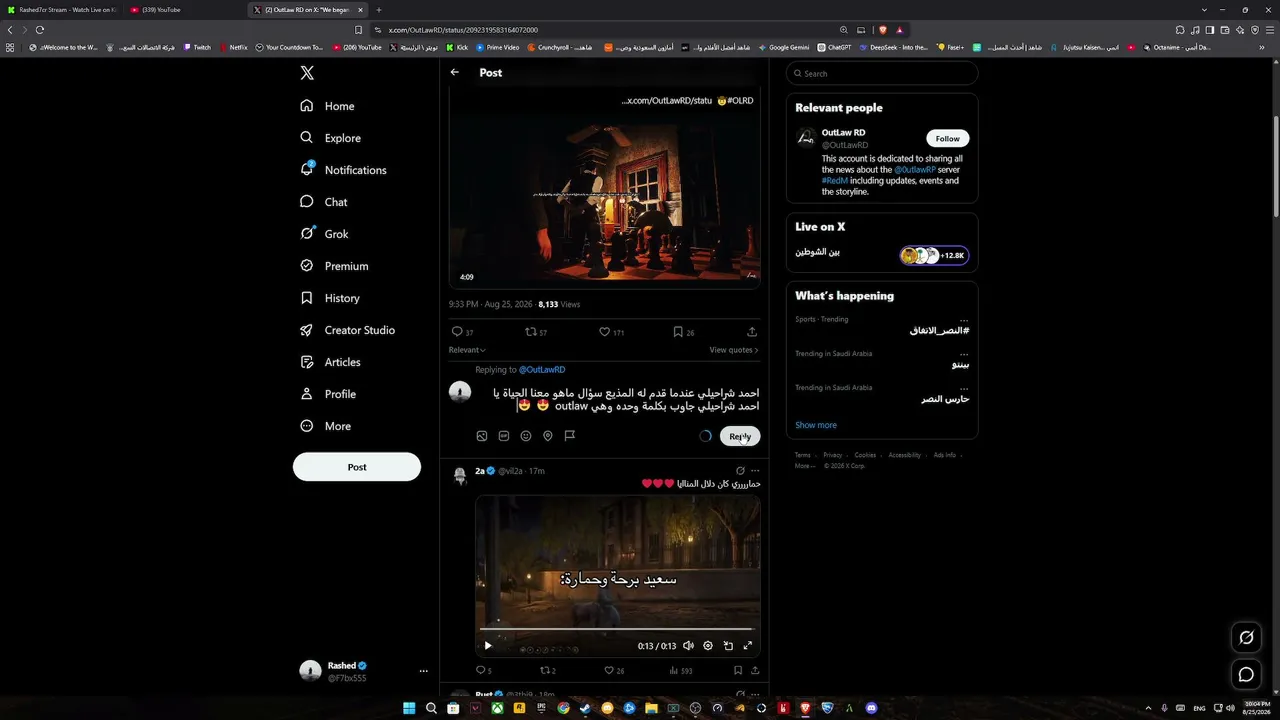
Task: Open the floating messages button
Action: pos(1246,674)
